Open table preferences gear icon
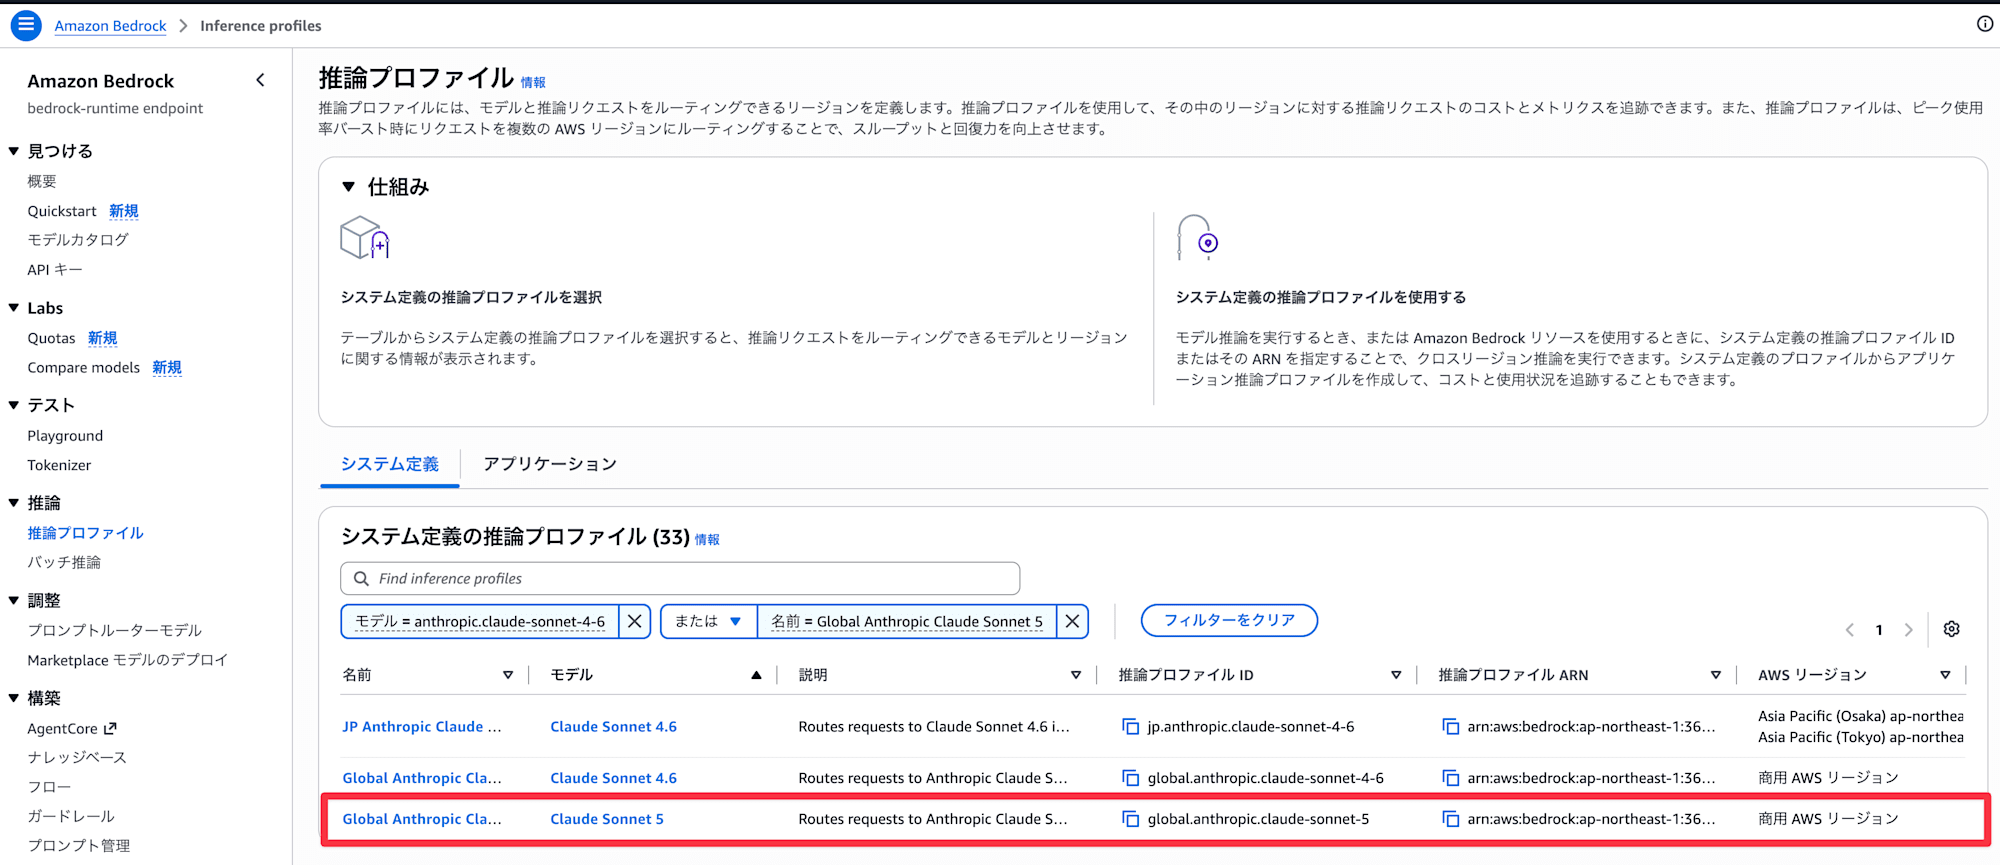Screen dimensions: 2000x865 tap(1951, 629)
